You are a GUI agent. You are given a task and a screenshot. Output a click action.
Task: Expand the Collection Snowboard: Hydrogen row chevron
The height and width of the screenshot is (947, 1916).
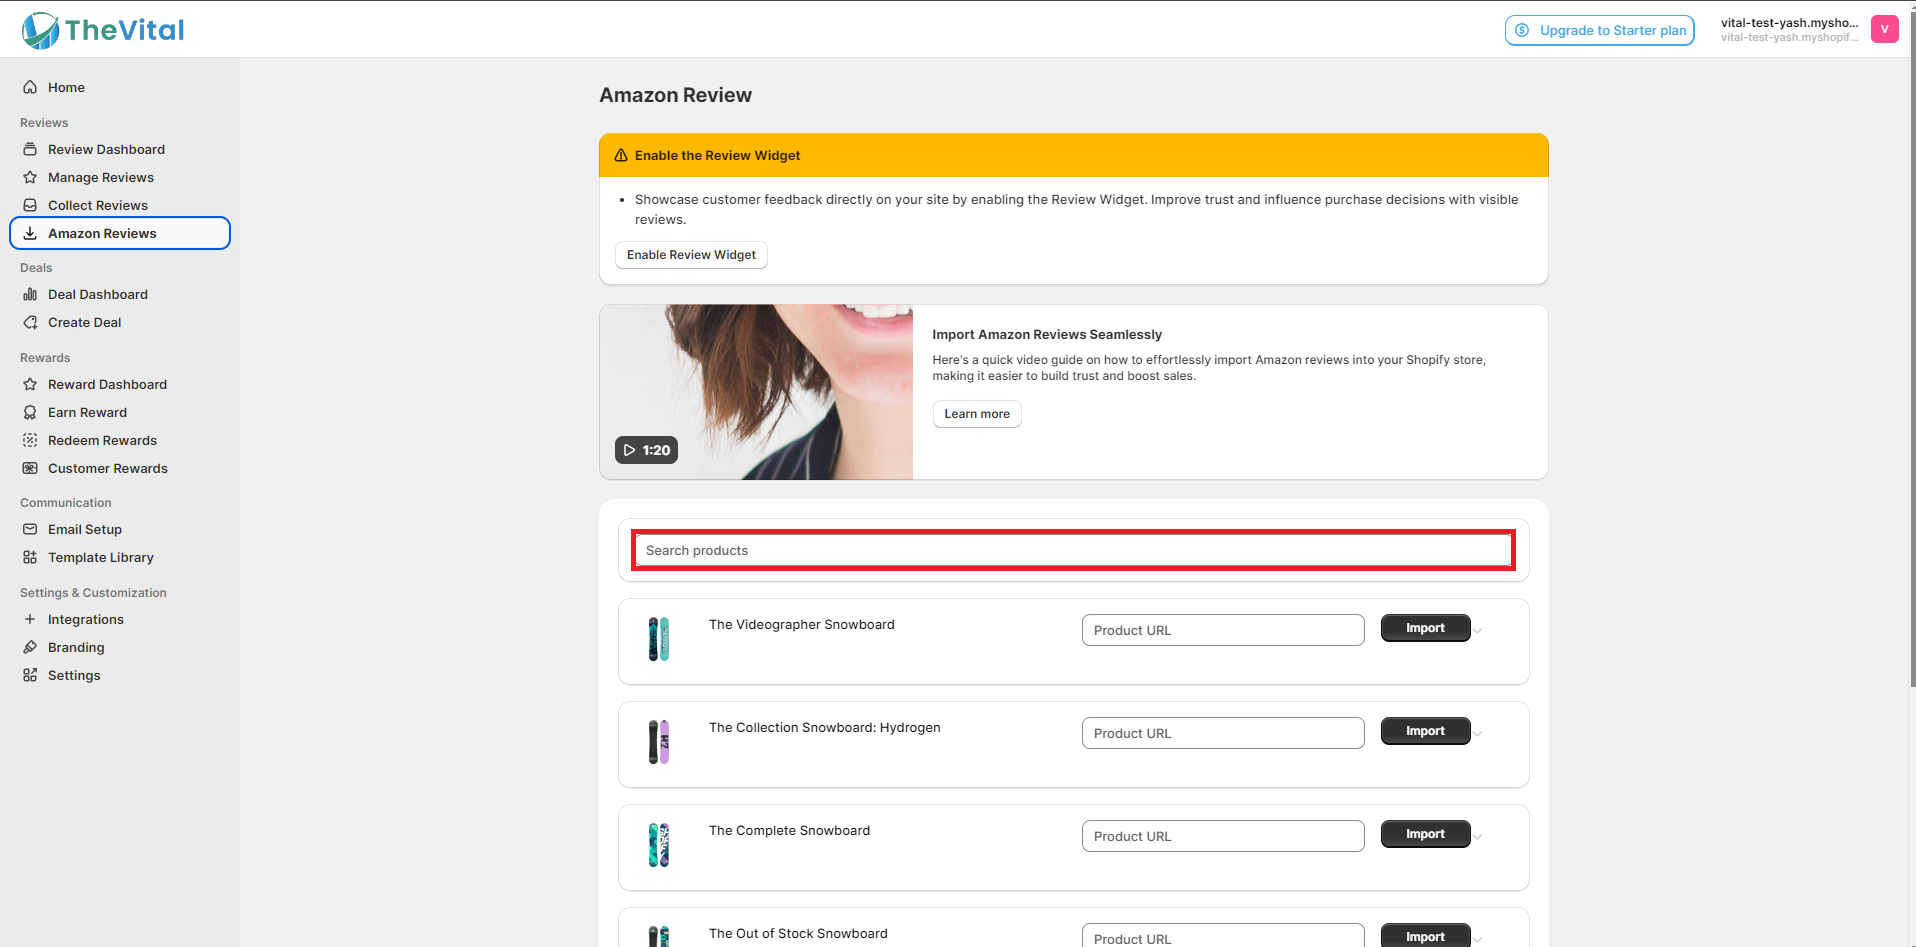coord(1477,733)
